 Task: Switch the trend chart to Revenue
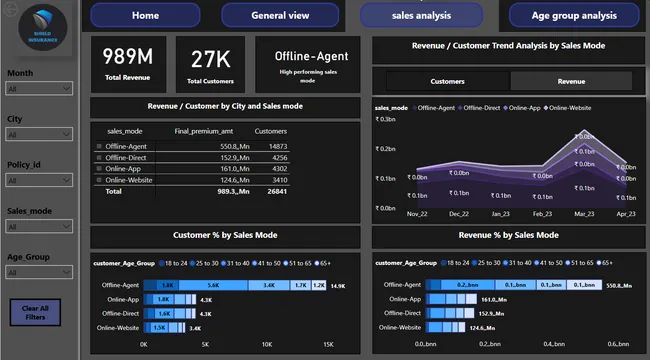coord(571,81)
